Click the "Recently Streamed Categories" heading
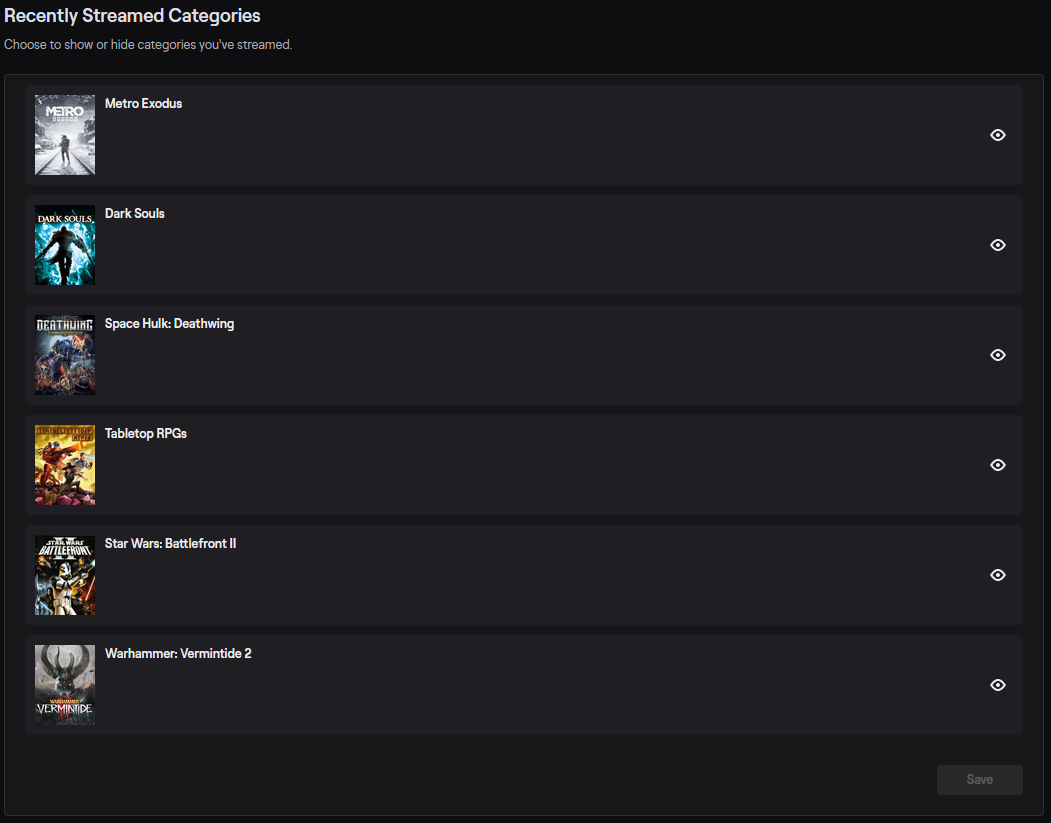Image resolution: width=1051 pixels, height=823 pixels. (132, 15)
